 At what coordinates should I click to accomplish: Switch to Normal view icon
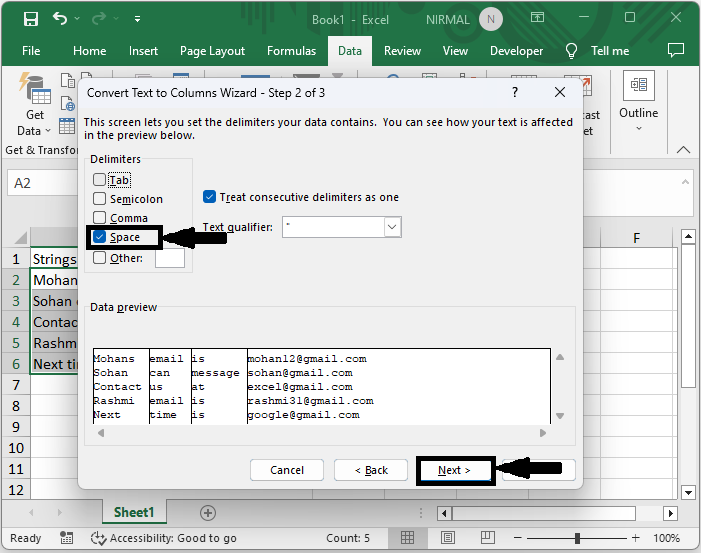(x=407, y=538)
